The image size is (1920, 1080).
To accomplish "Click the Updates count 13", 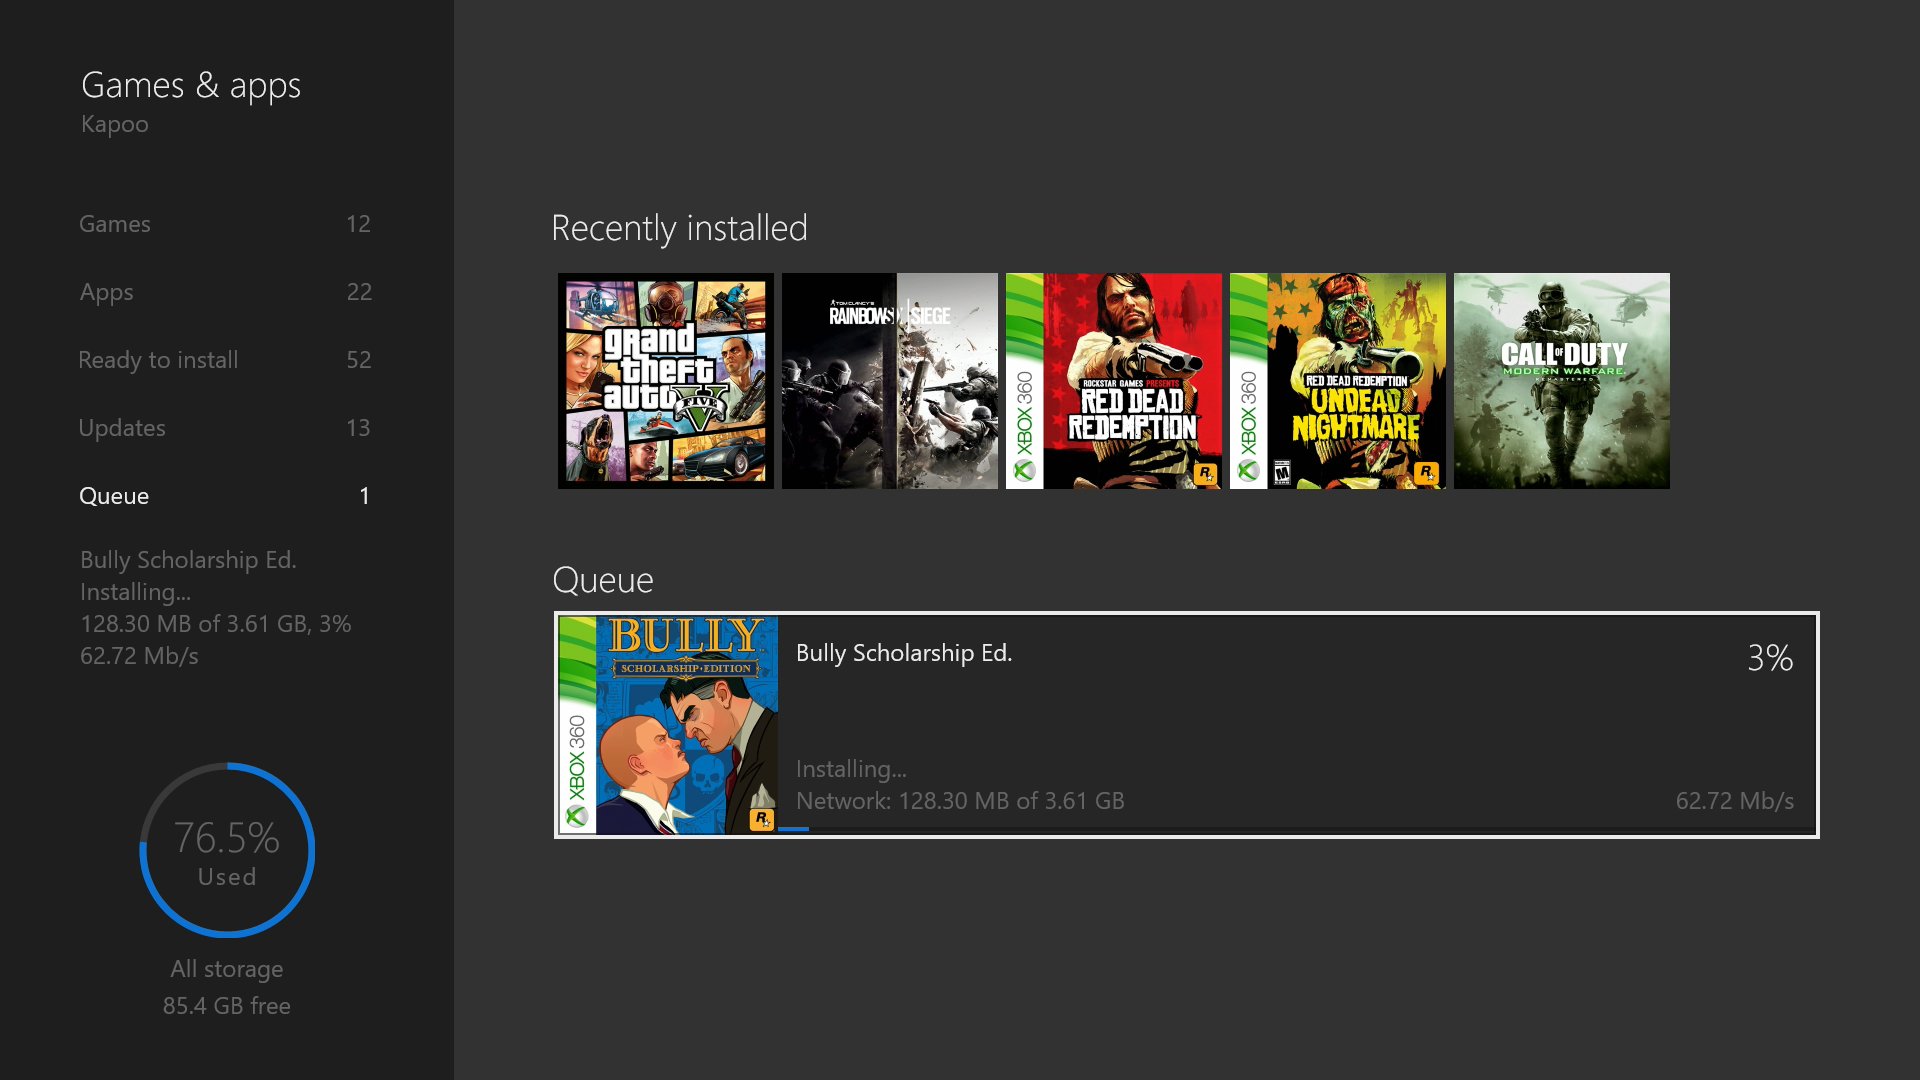I will (358, 428).
